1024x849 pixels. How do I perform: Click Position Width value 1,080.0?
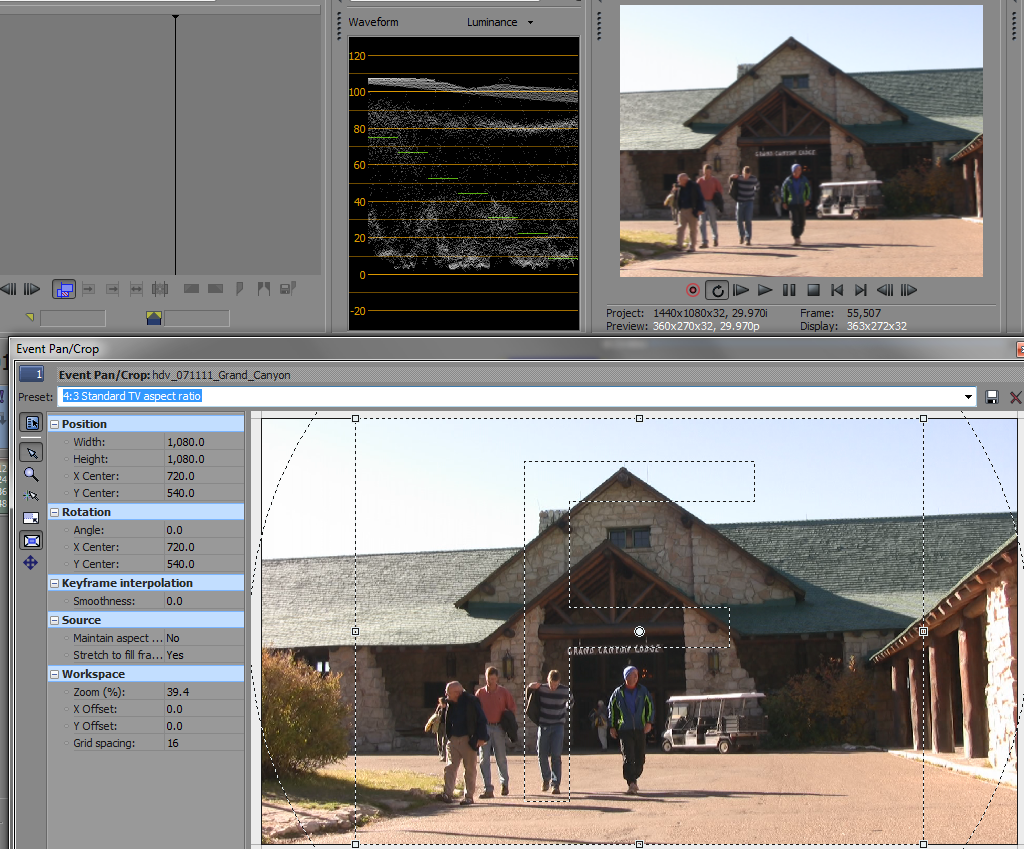click(204, 442)
